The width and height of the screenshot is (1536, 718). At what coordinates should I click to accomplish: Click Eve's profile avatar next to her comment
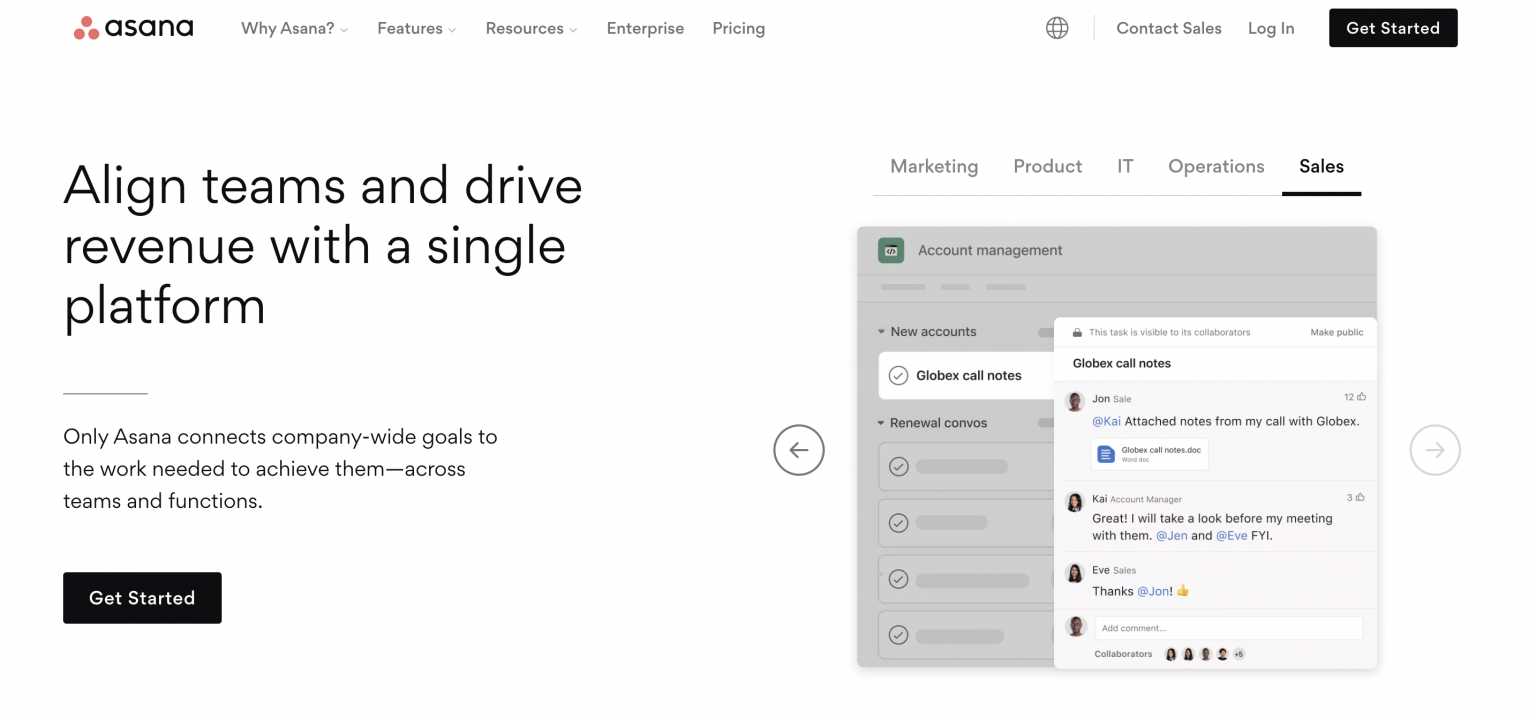[1075, 572]
